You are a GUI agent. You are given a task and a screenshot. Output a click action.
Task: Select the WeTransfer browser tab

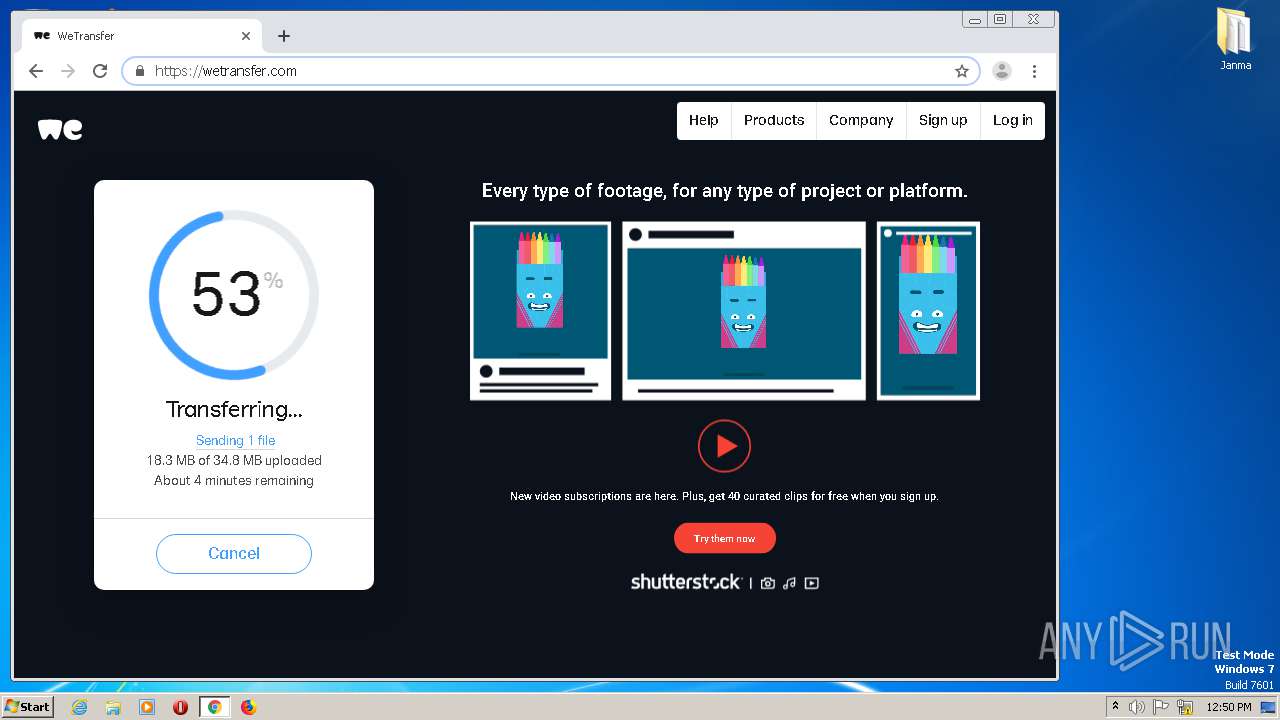142,36
